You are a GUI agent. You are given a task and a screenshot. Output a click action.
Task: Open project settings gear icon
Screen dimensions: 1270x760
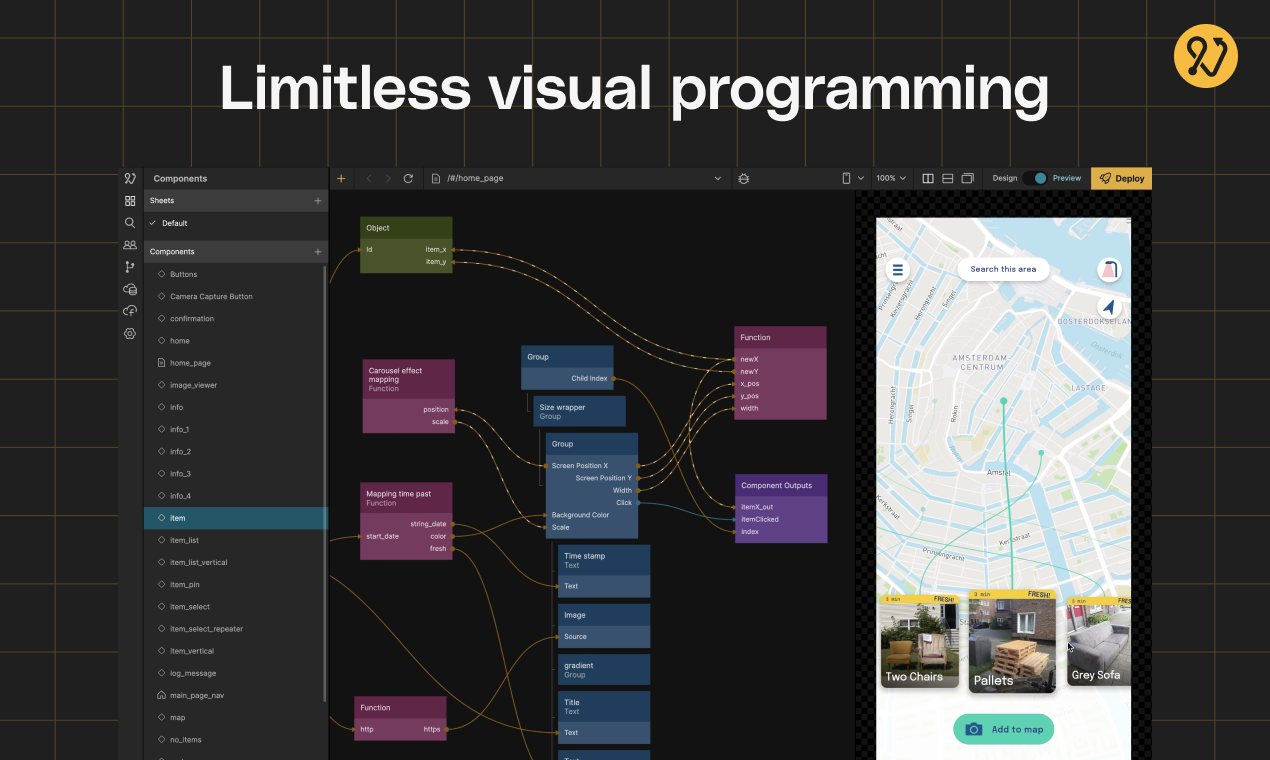[130, 334]
